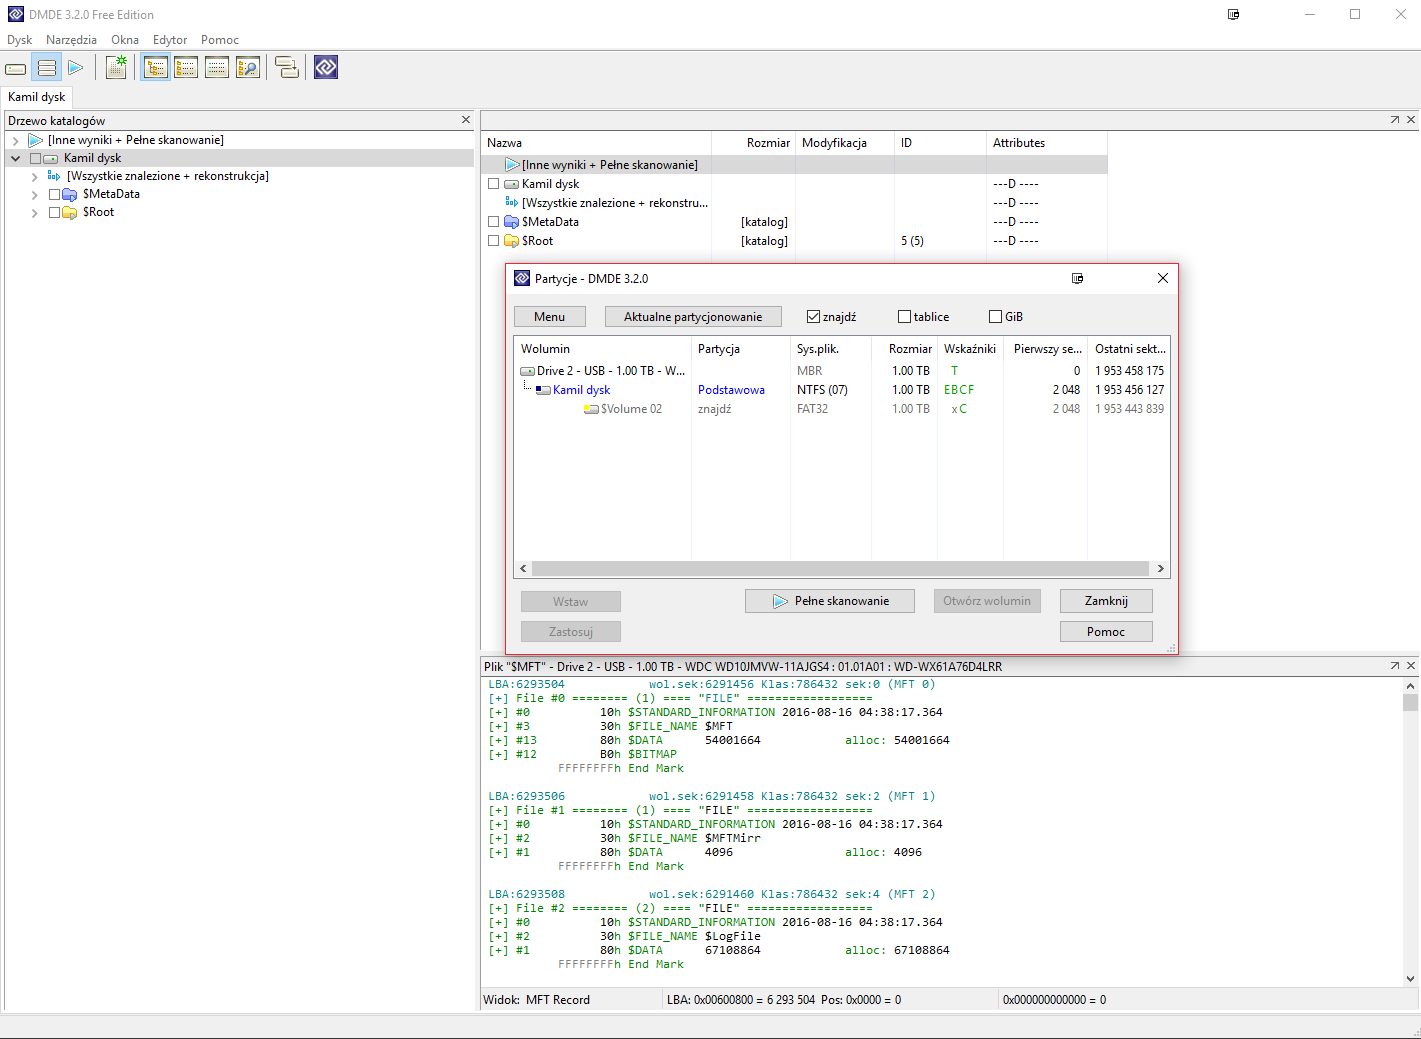Click the cascade windows toolbar icon
Viewport: 1421px width, 1039px height.
coord(287,67)
